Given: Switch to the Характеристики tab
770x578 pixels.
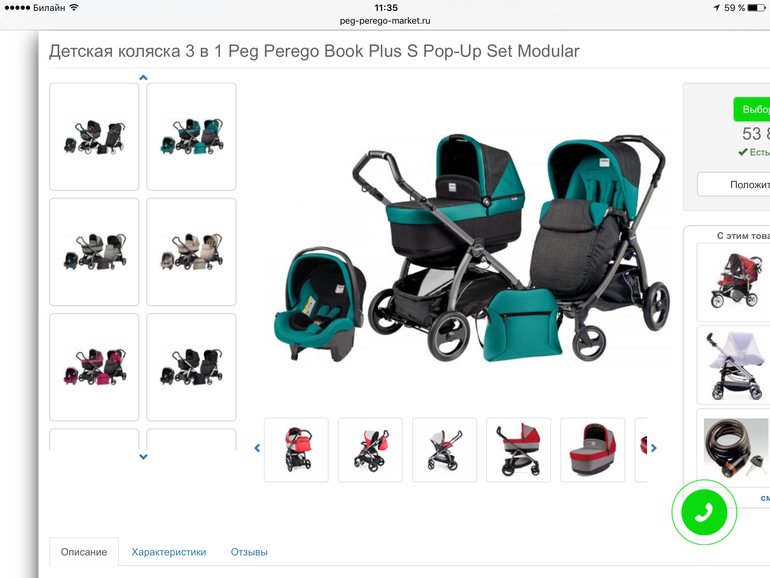Looking at the screenshot, I should (169, 552).
